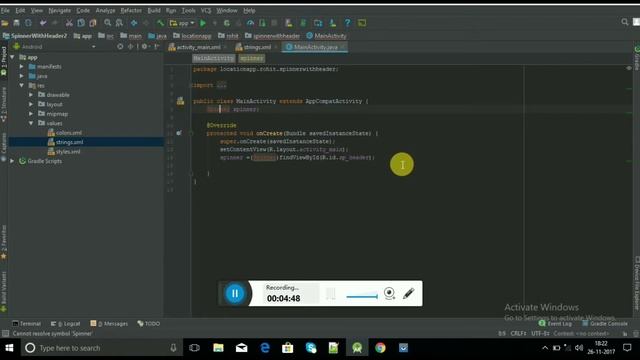Screen dimensions: 640x360
Task: Expand the drawable folder
Action: 31,95
